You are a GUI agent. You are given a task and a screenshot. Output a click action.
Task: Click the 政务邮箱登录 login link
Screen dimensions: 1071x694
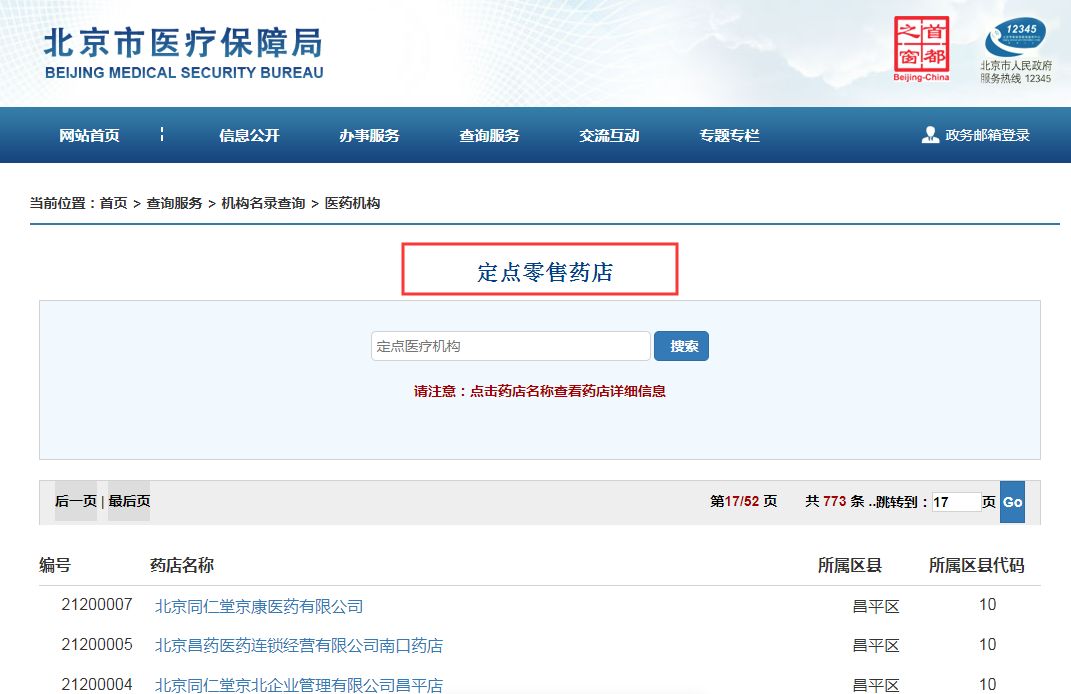tap(987, 135)
